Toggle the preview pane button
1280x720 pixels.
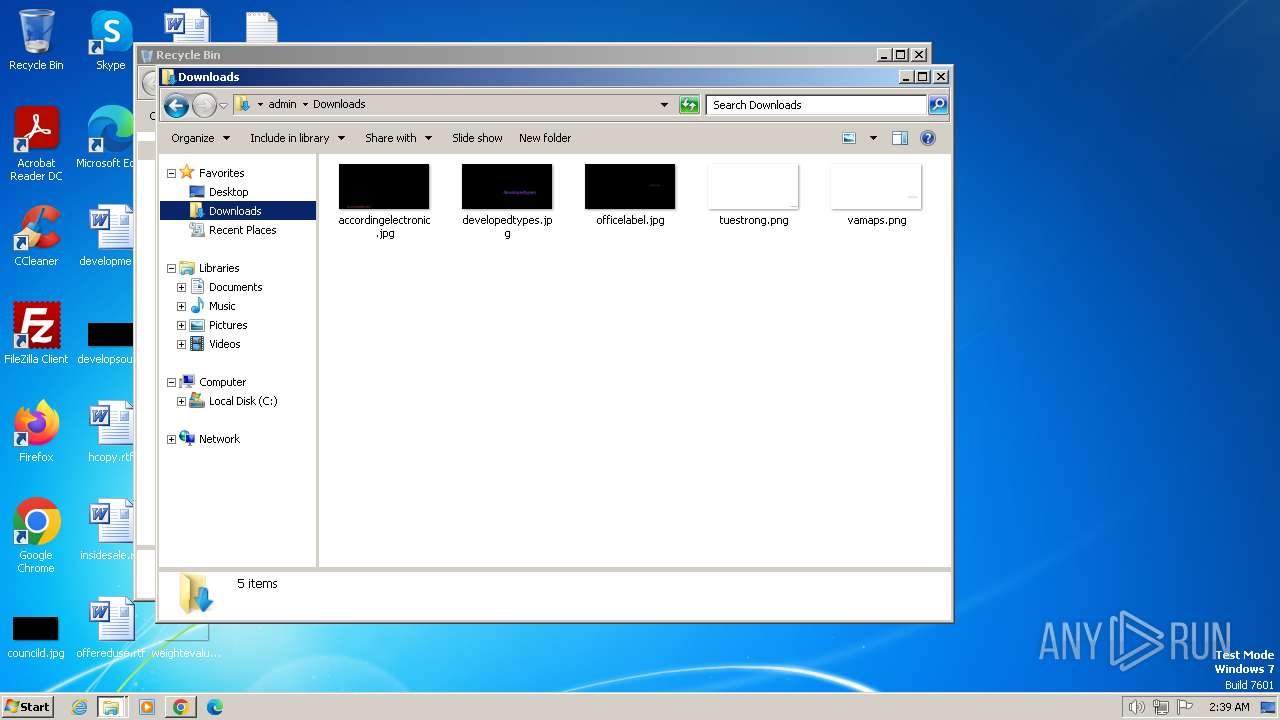[900, 138]
